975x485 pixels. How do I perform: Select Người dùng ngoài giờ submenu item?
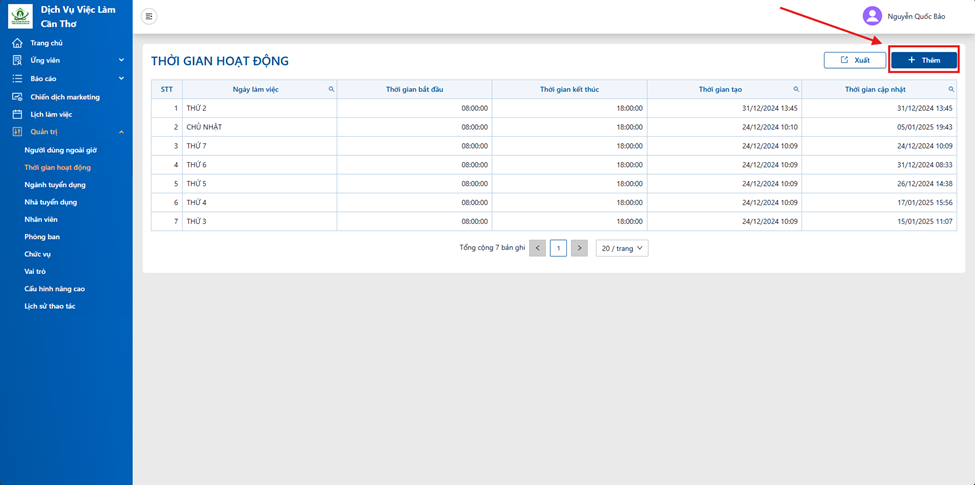point(60,150)
